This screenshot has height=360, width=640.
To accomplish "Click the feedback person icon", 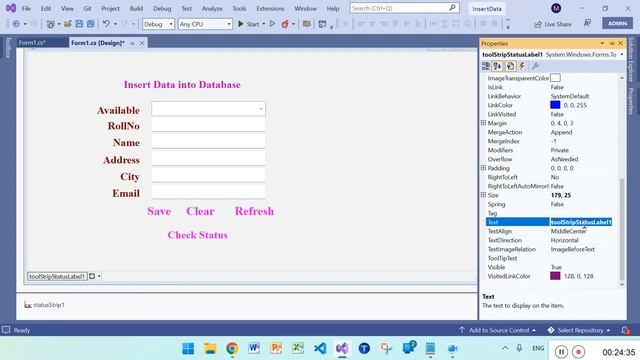I will click(x=587, y=23).
